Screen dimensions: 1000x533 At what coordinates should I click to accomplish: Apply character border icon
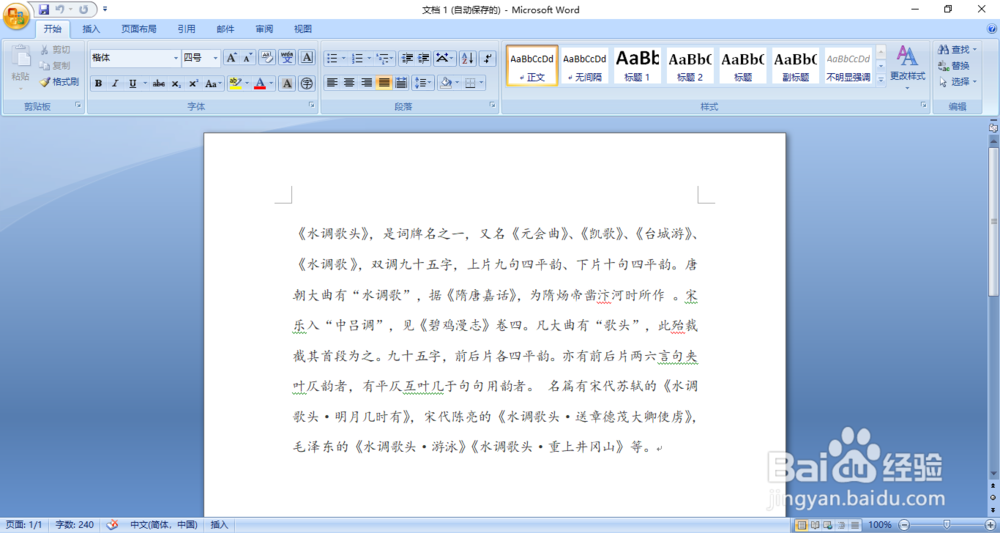click(307, 58)
